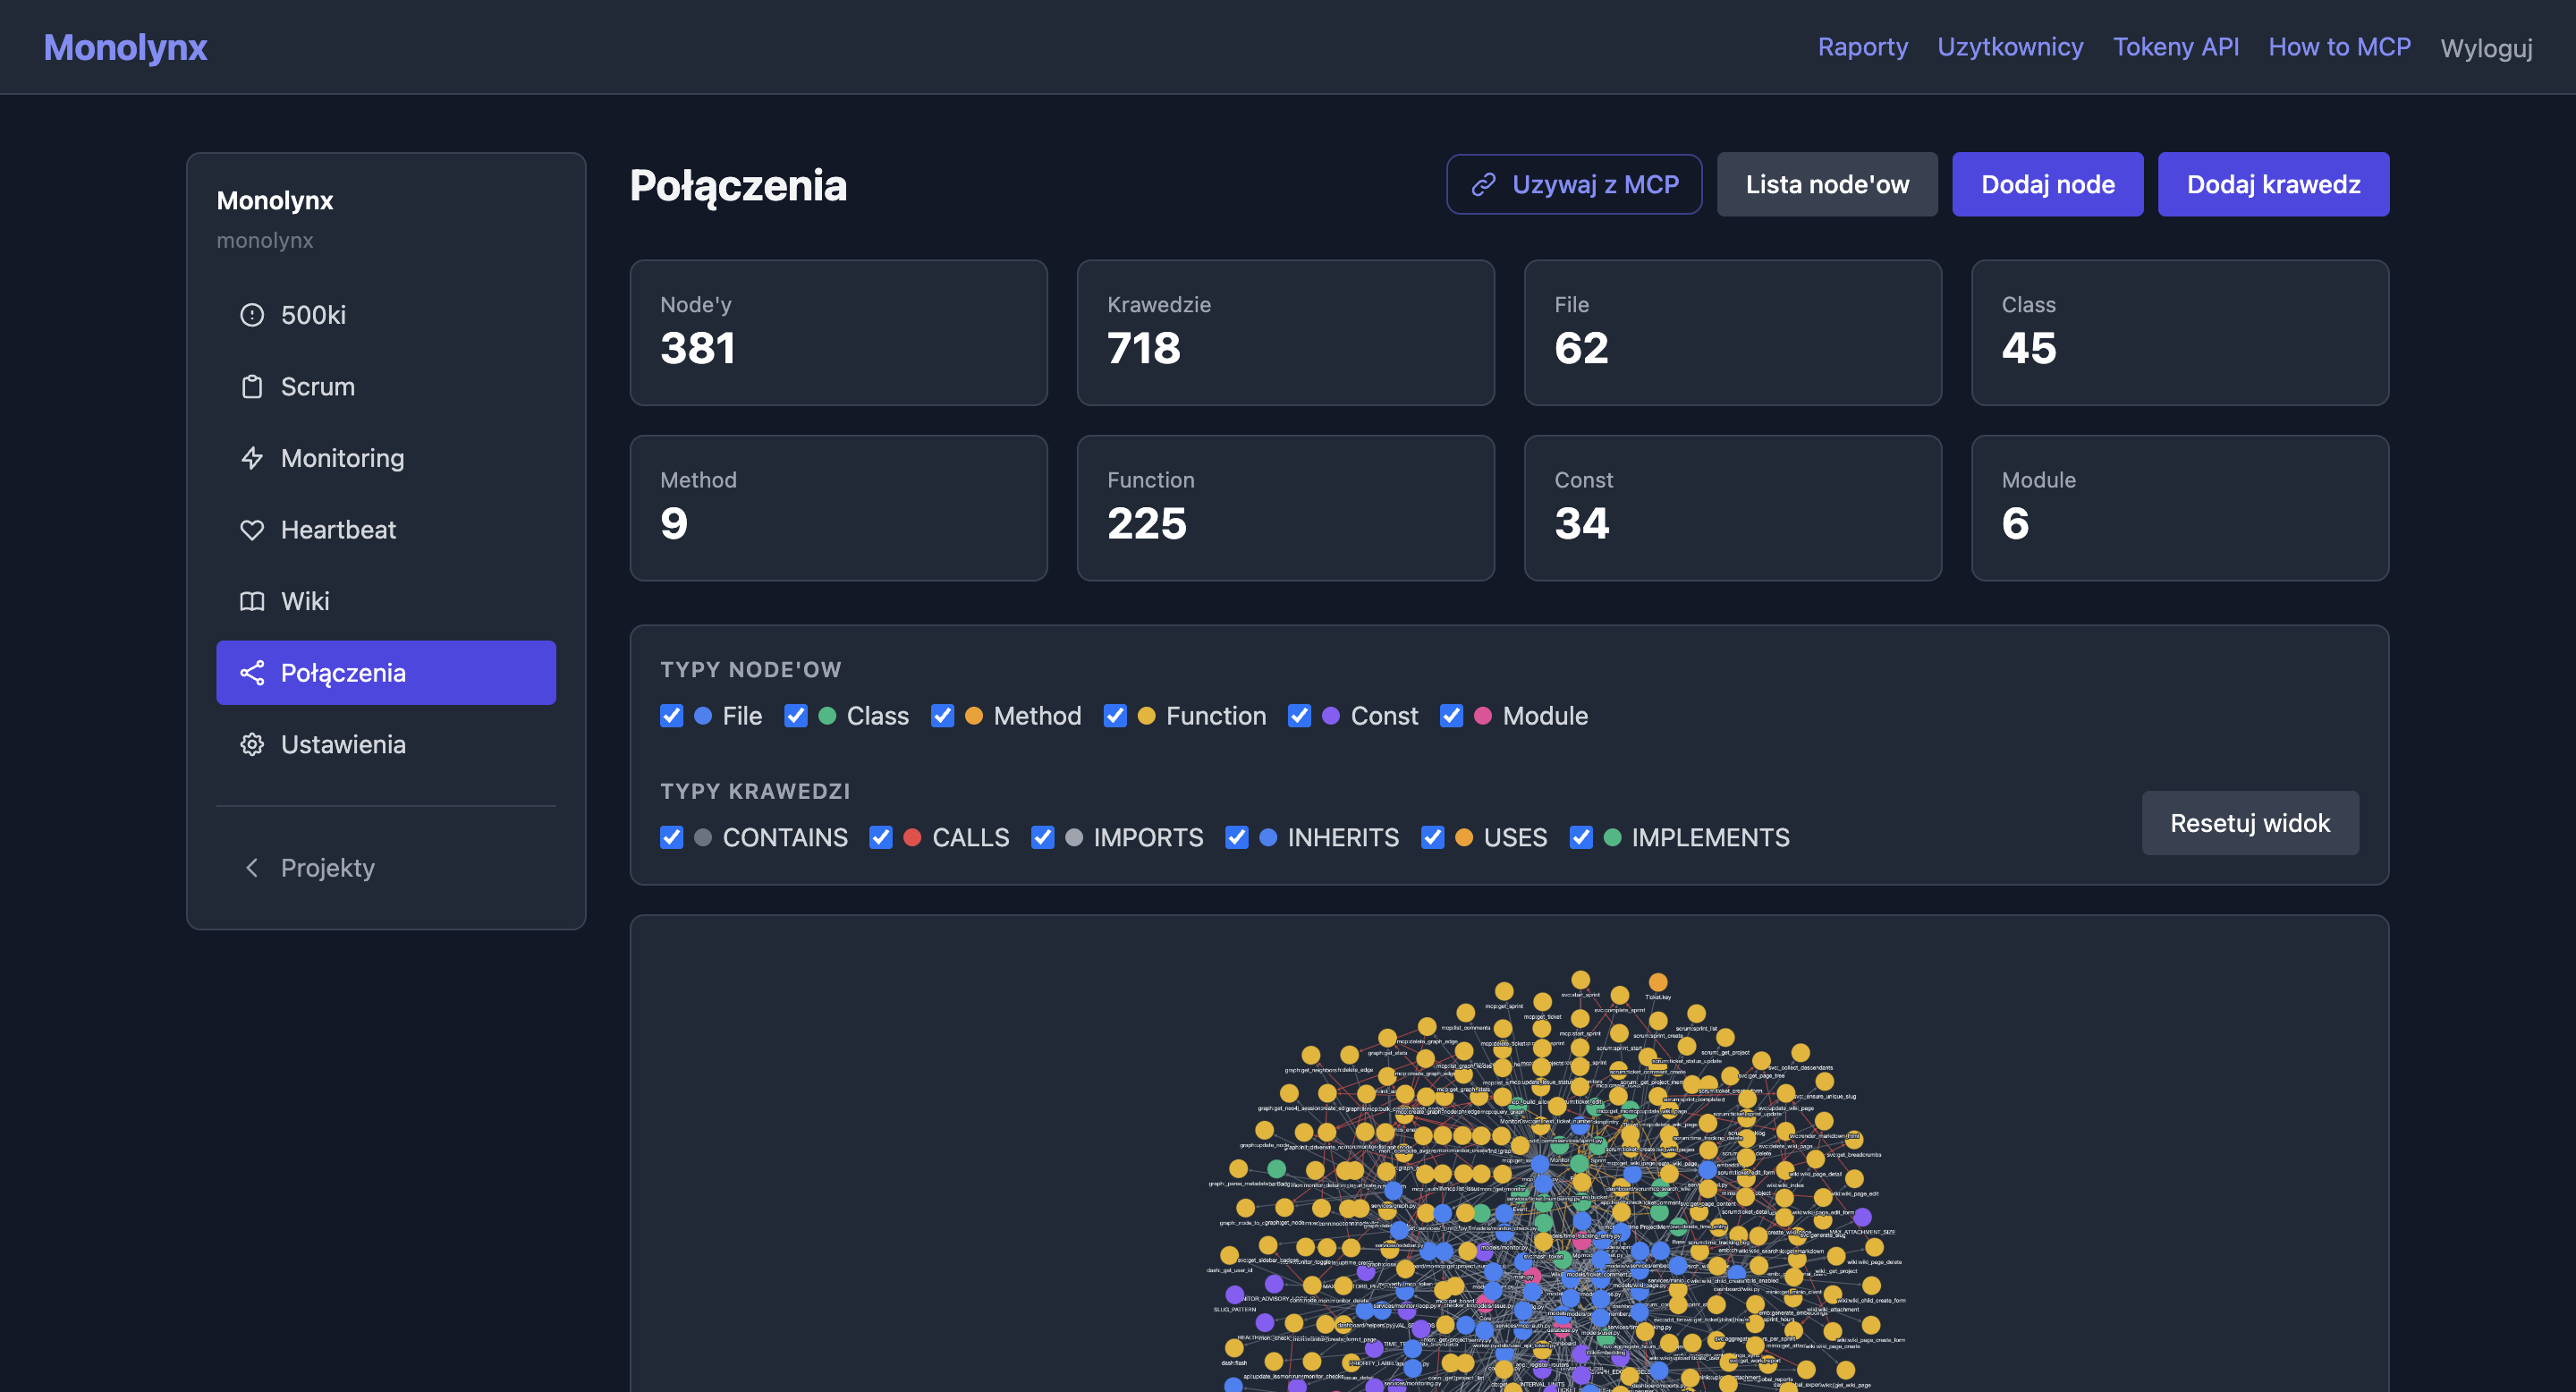Screen dimensions: 2576x1392
Task: Collapse the sidebar with Projekty chevron
Action: (252, 868)
